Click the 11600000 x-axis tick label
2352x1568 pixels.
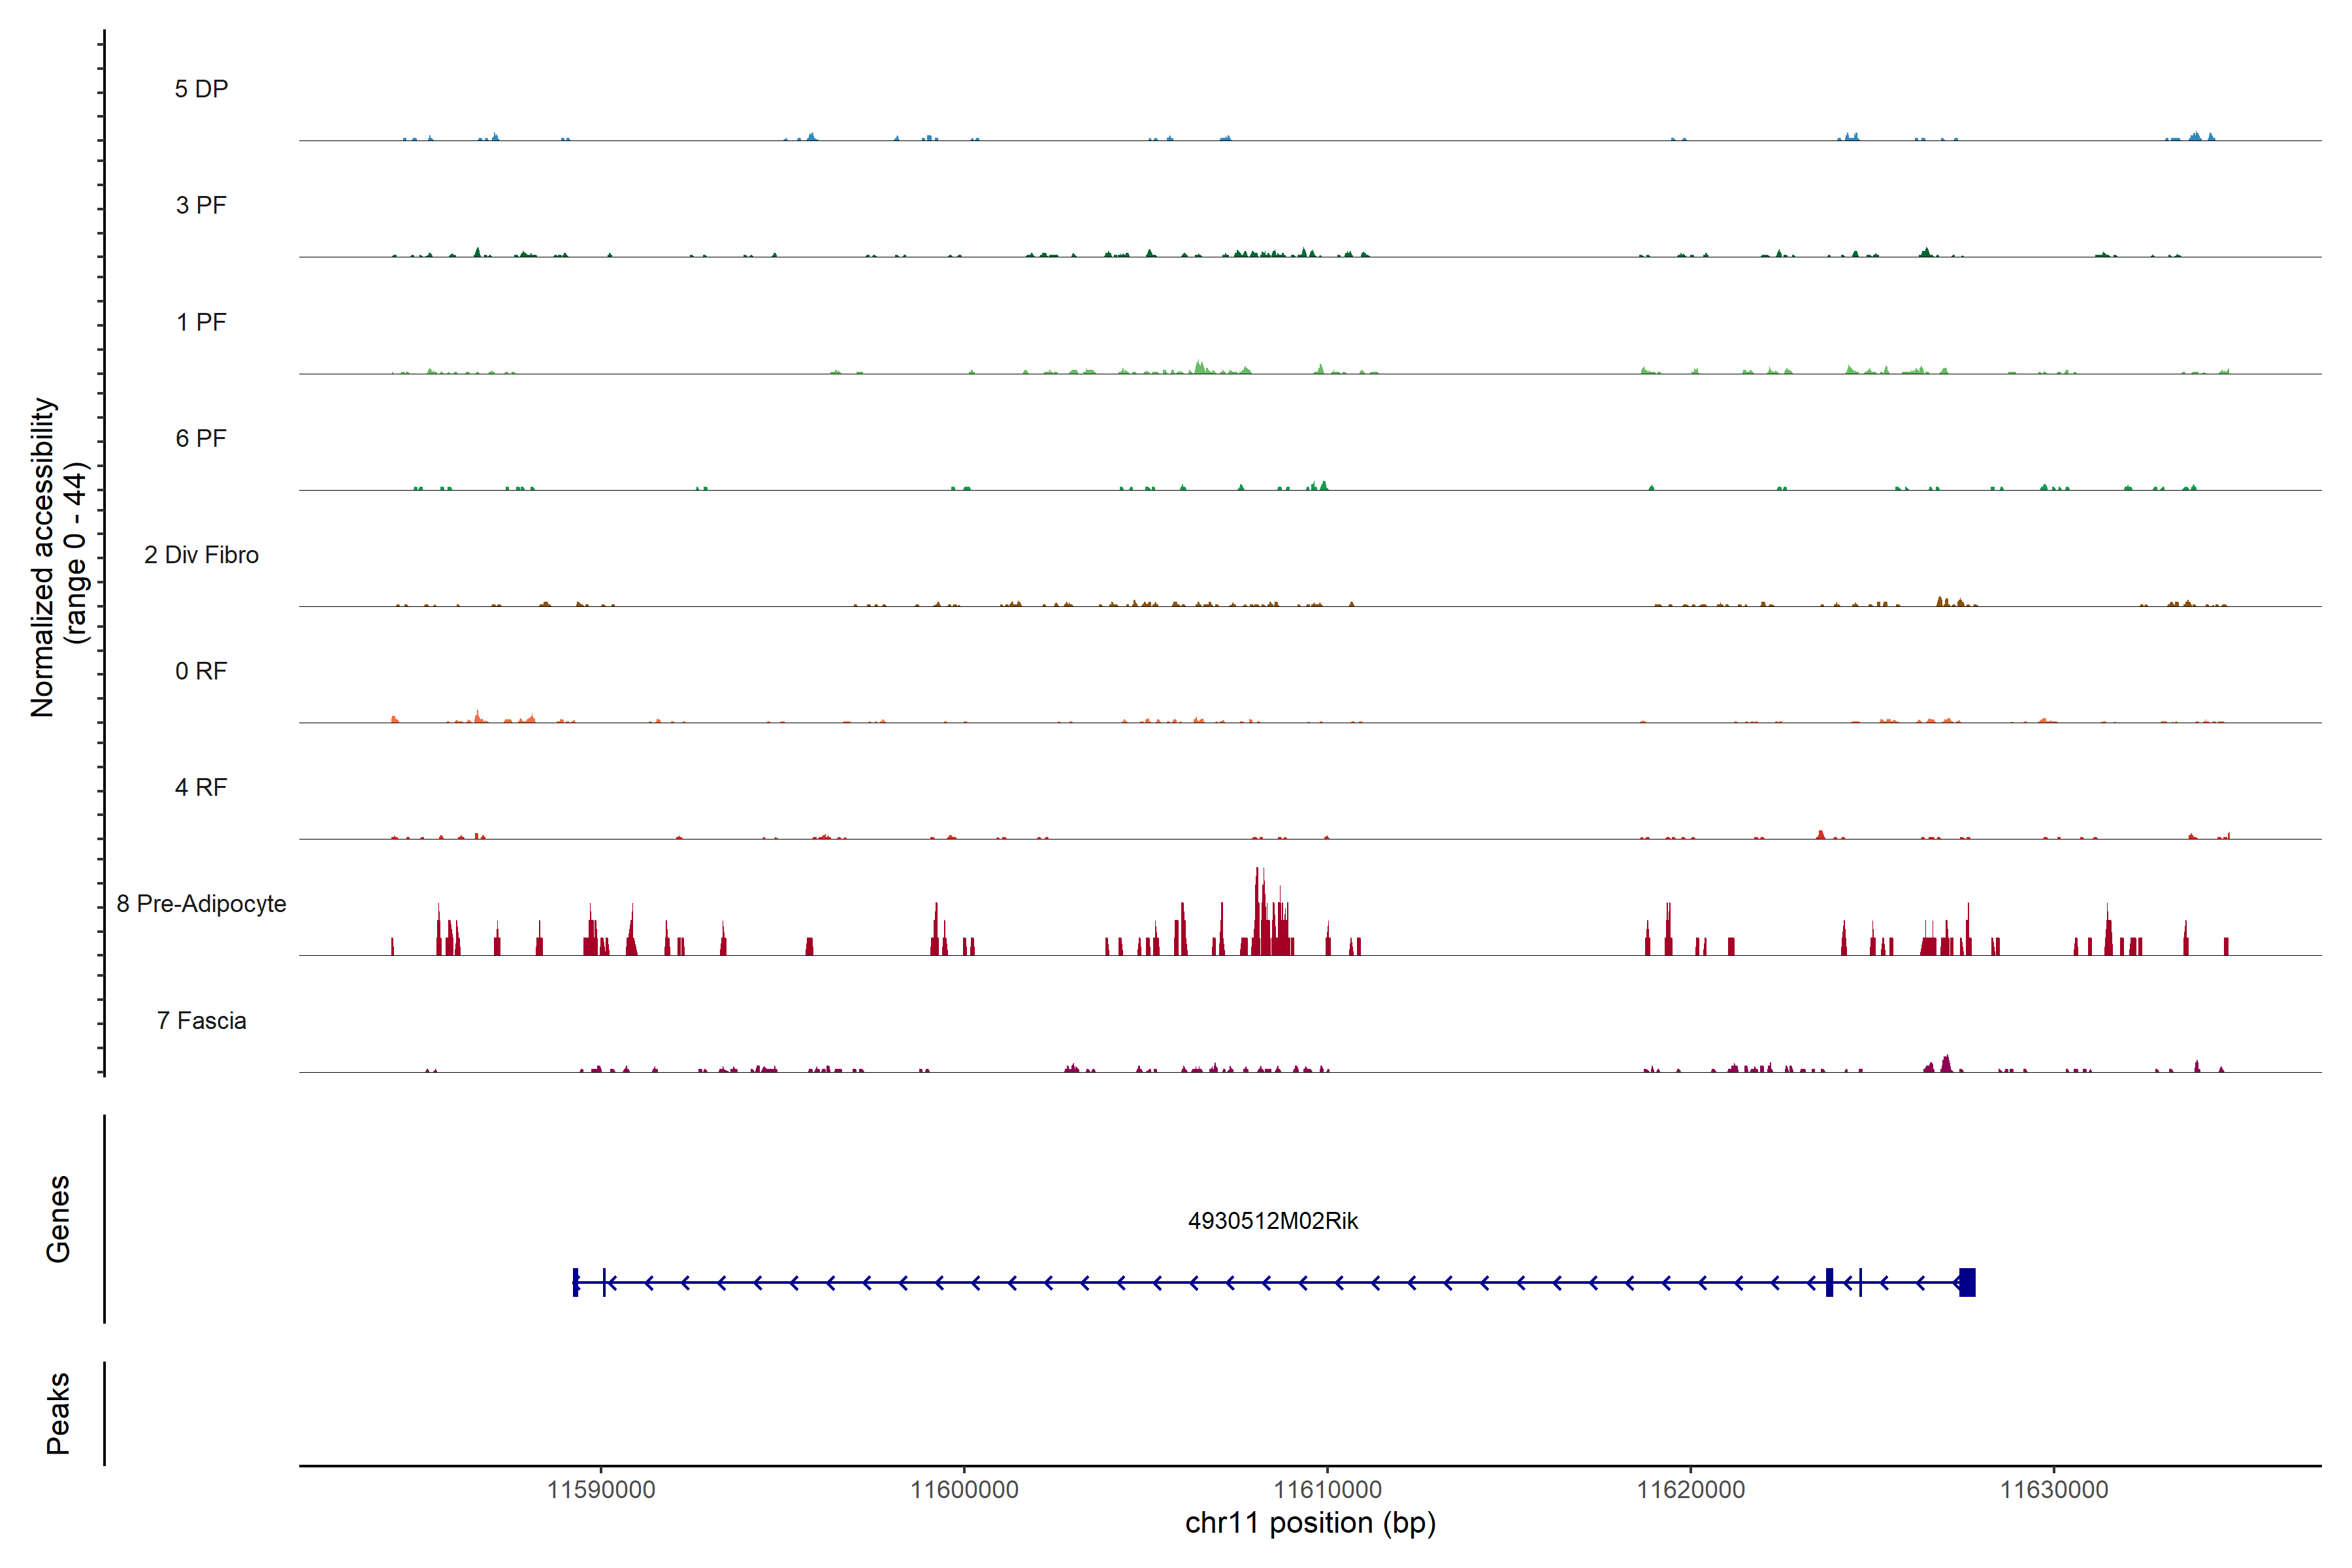(964, 1489)
